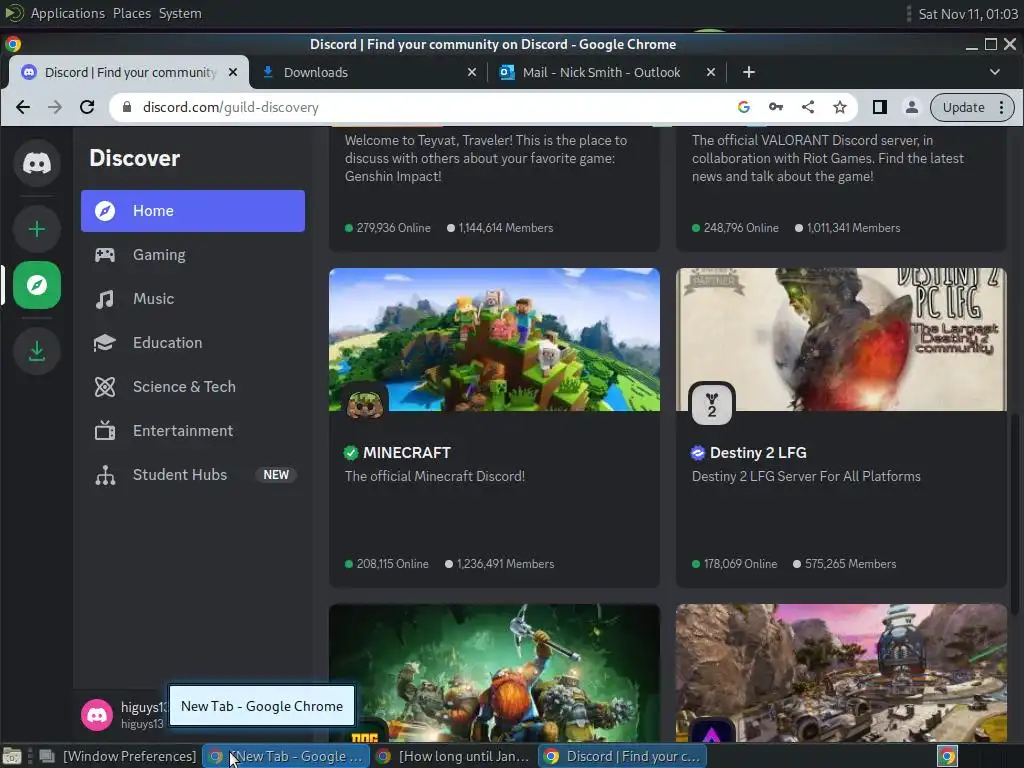
Task: Open the System menu
Action: pos(180,13)
